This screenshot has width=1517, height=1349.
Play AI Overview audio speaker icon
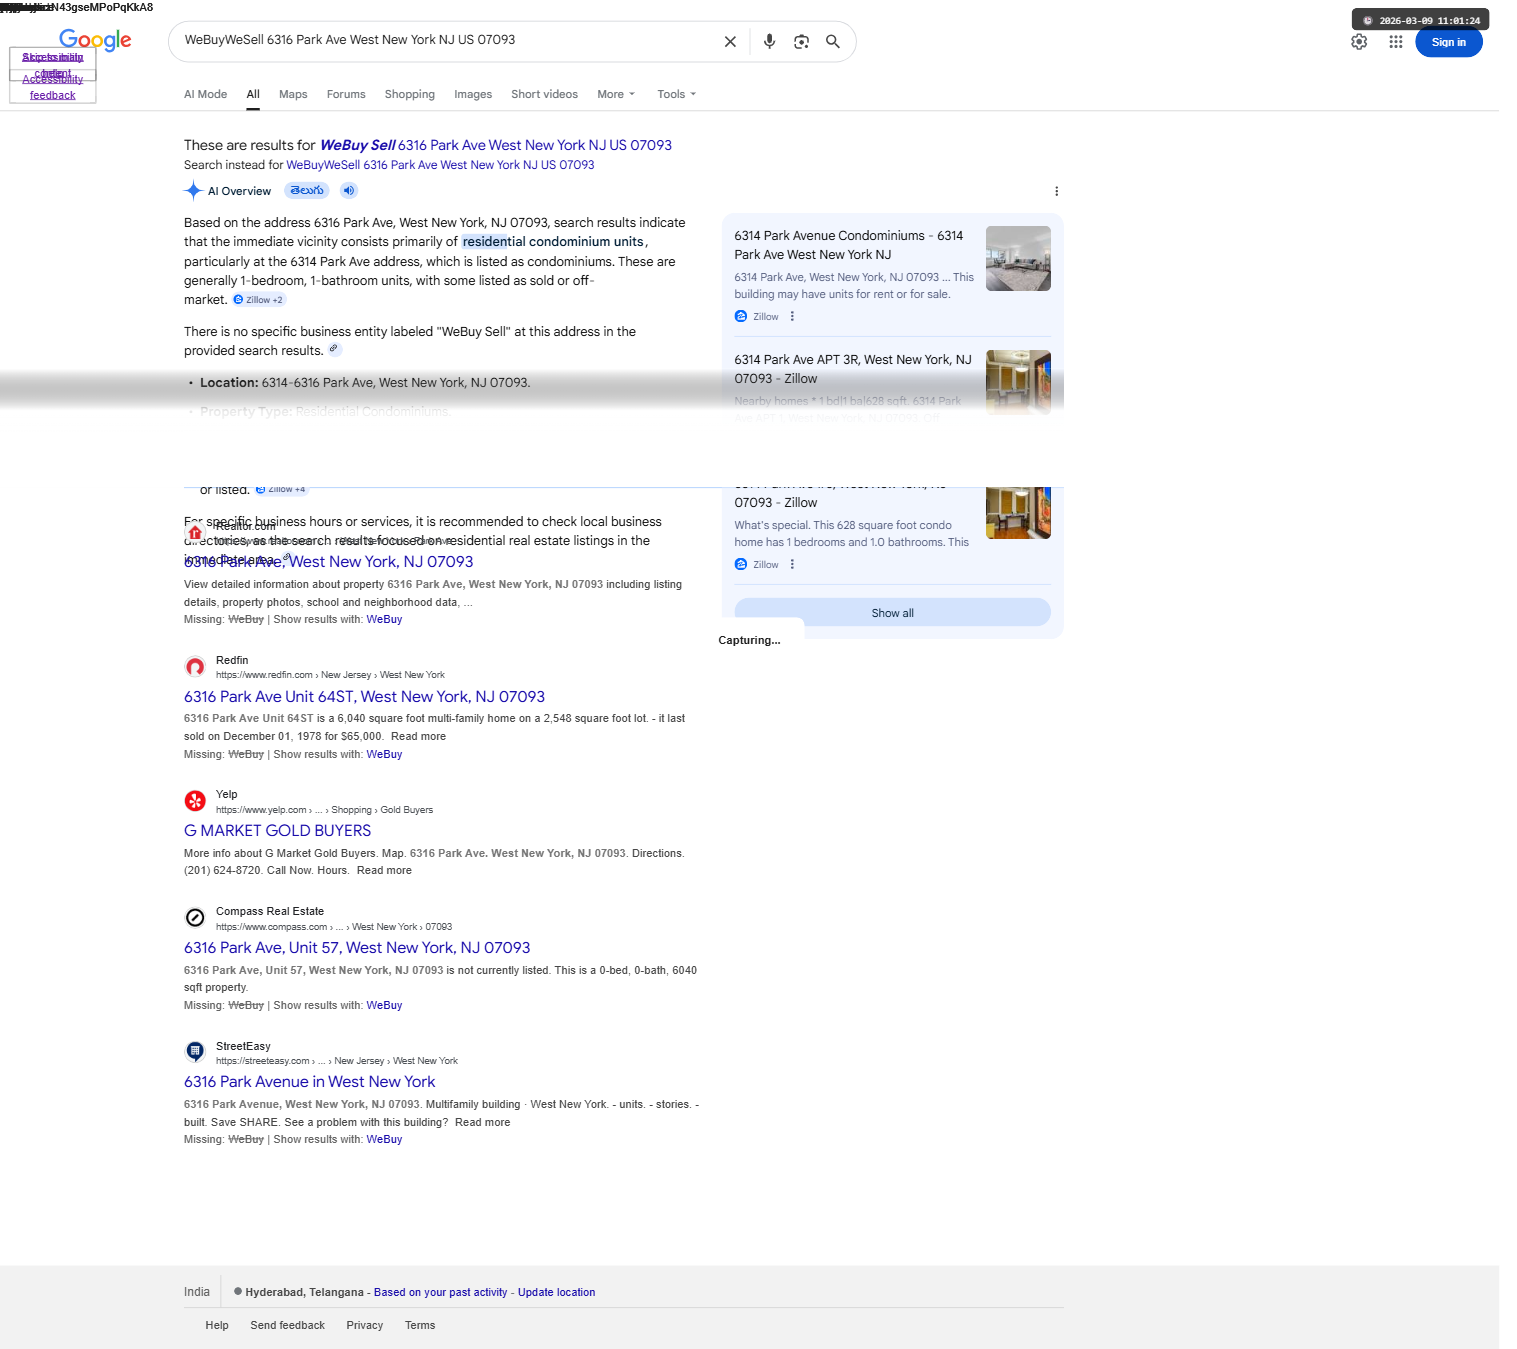coord(348,191)
